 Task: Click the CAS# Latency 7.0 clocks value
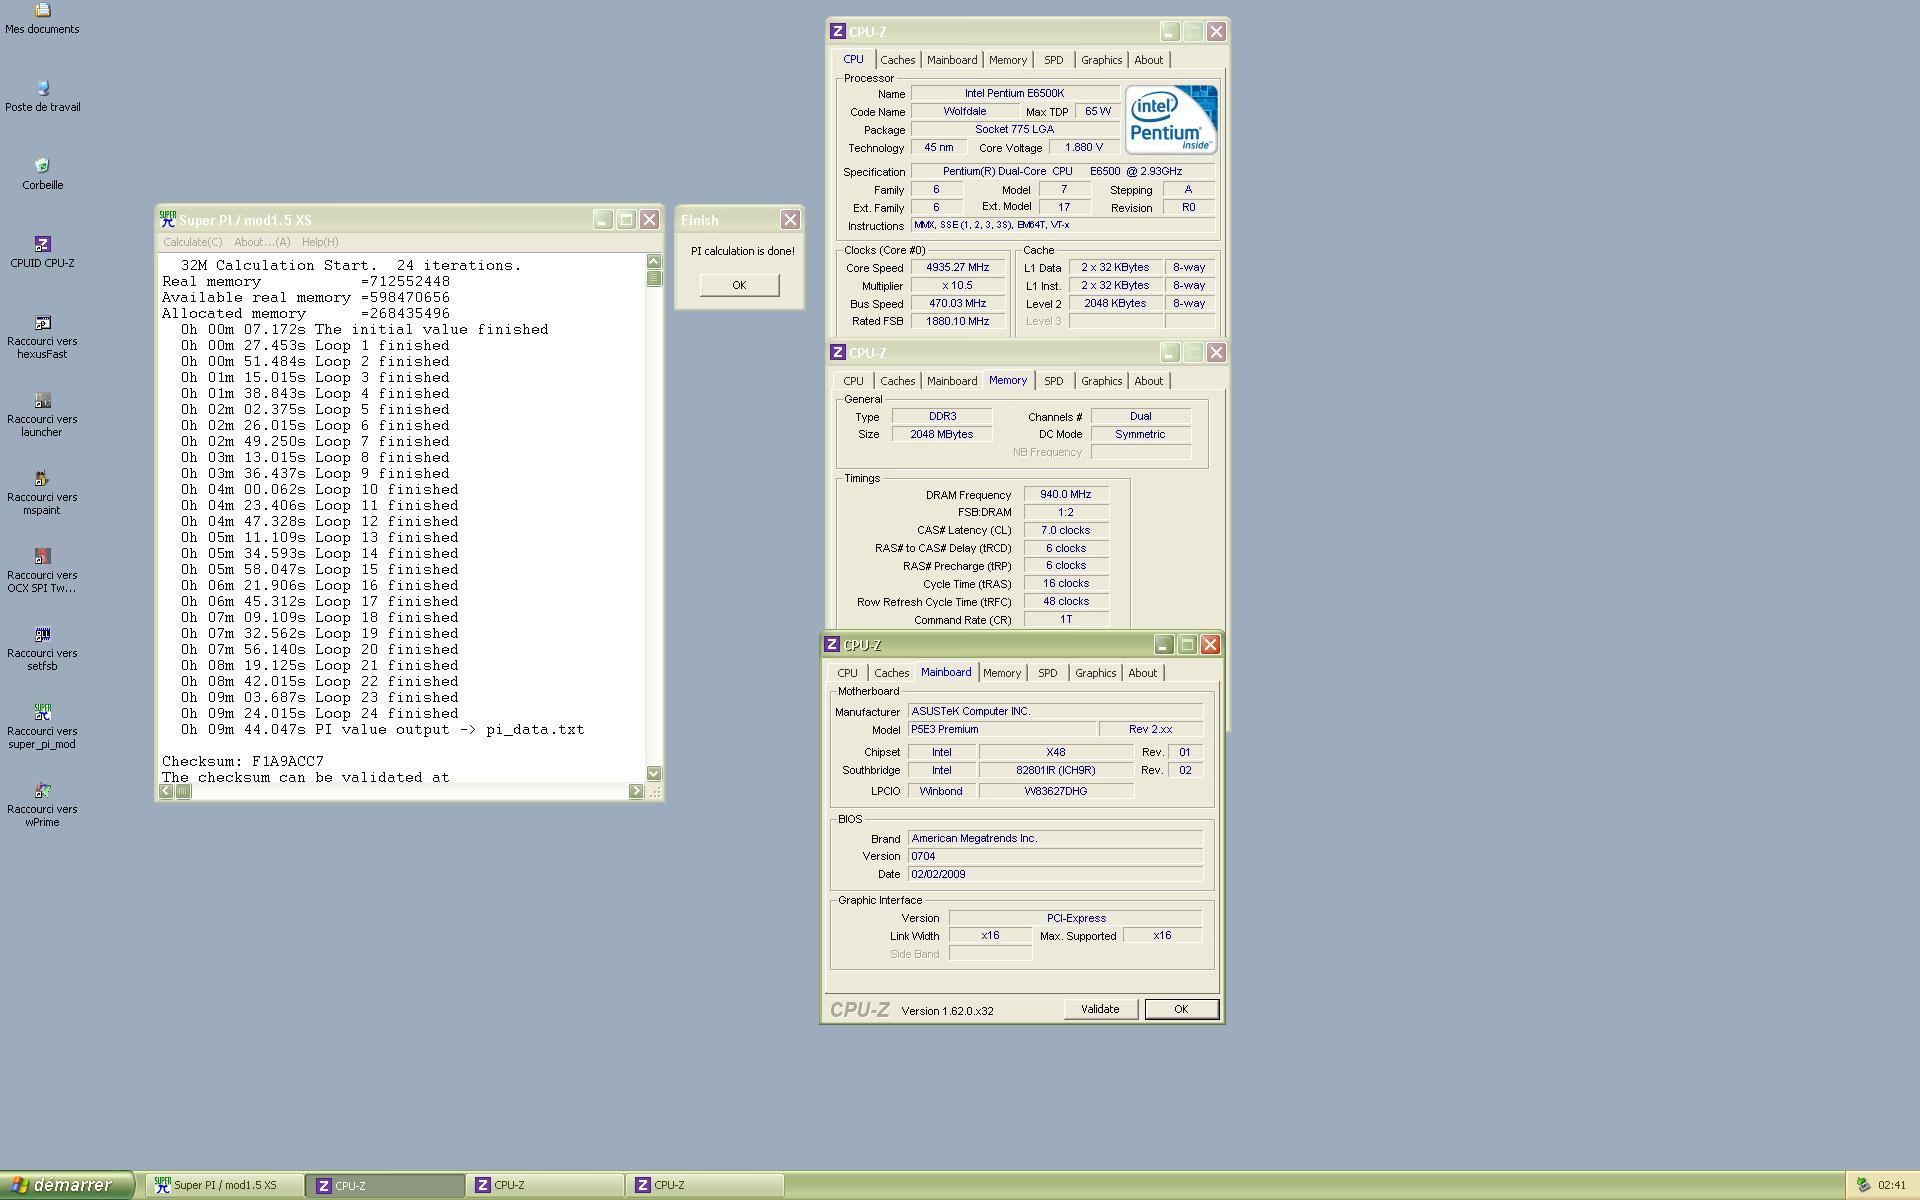[x=1065, y=530]
